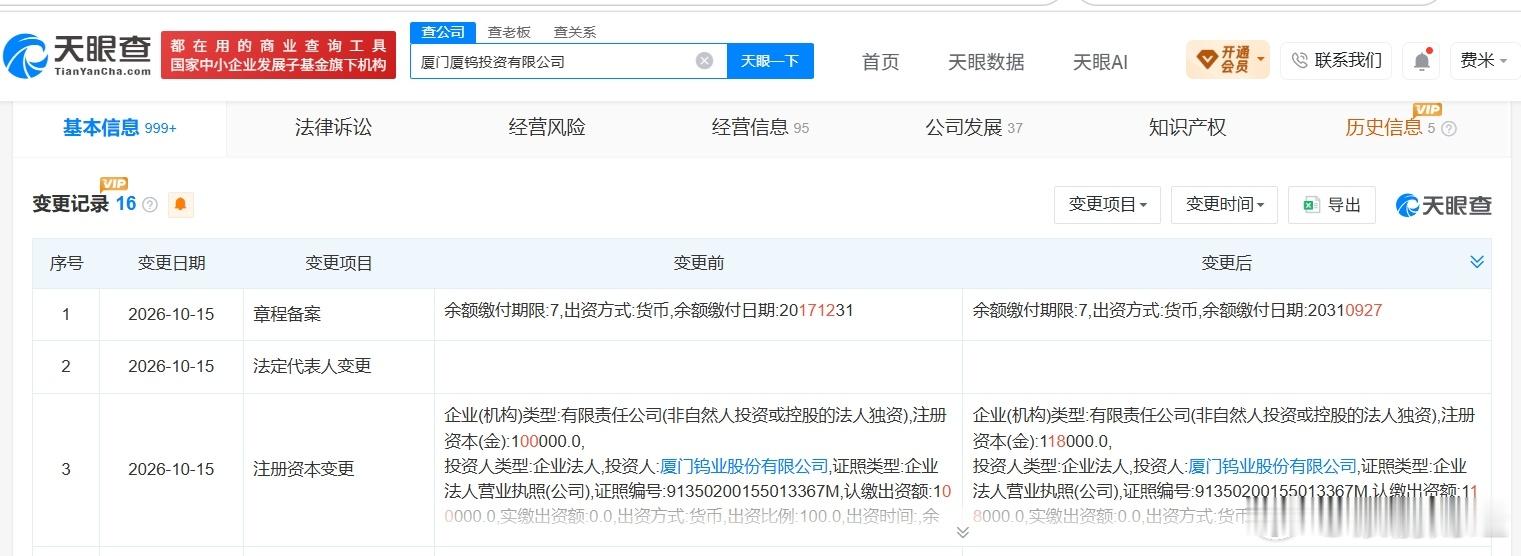The image size is (1521, 556).
Task: Switch to the 查关系 search tab
Action: pos(575,32)
